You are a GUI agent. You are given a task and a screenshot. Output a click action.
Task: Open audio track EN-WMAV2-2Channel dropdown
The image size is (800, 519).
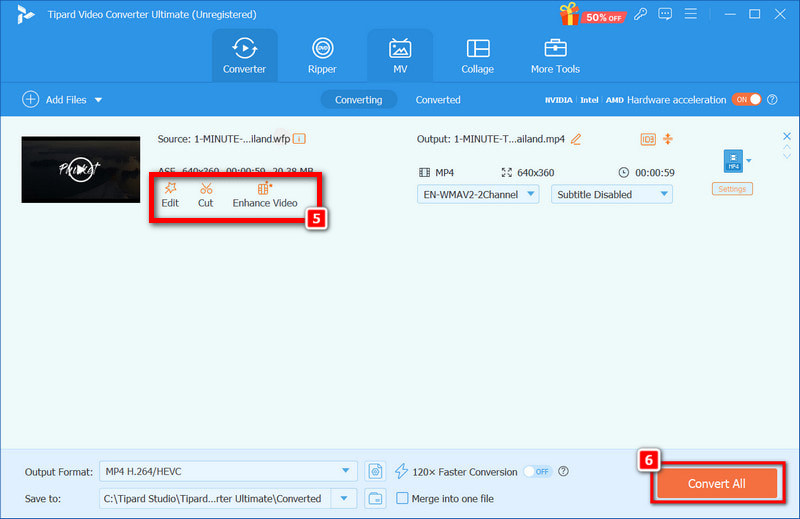(x=478, y=194)
